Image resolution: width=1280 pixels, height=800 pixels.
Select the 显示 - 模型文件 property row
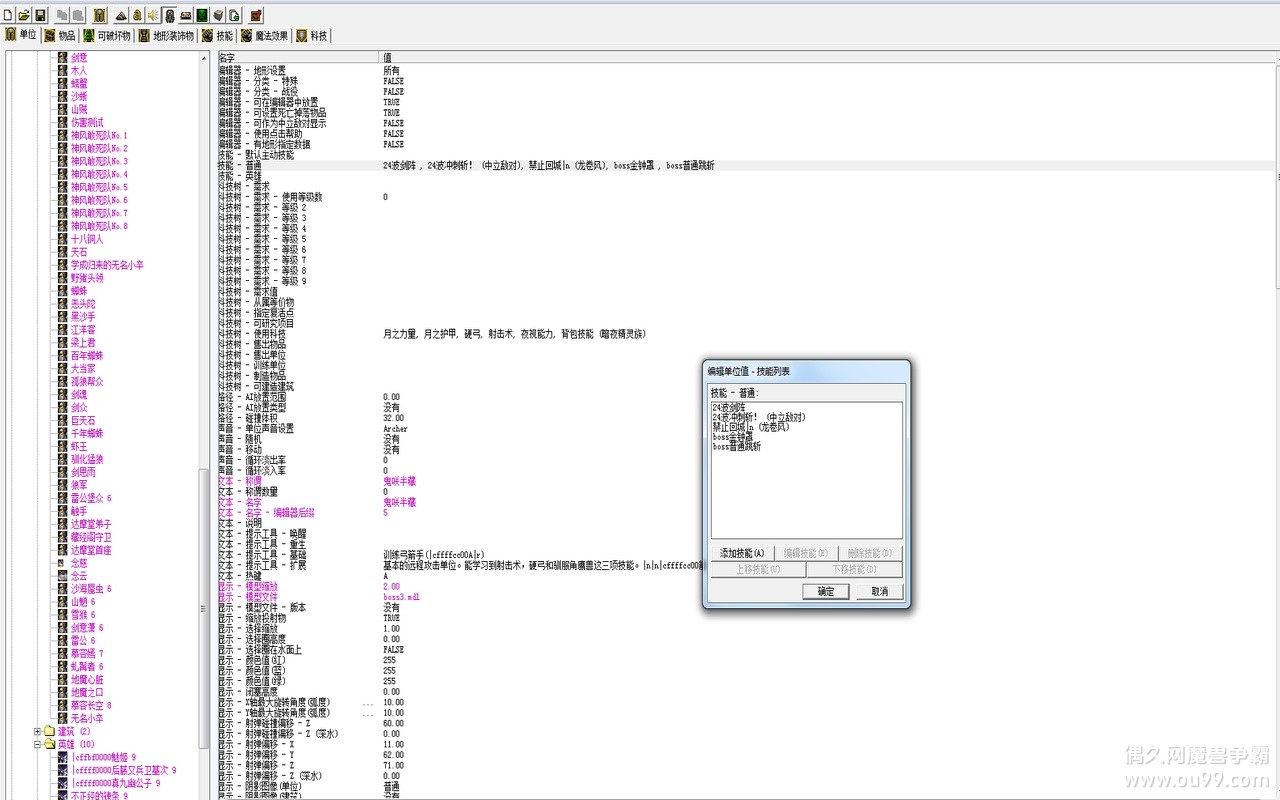[747, 597]
